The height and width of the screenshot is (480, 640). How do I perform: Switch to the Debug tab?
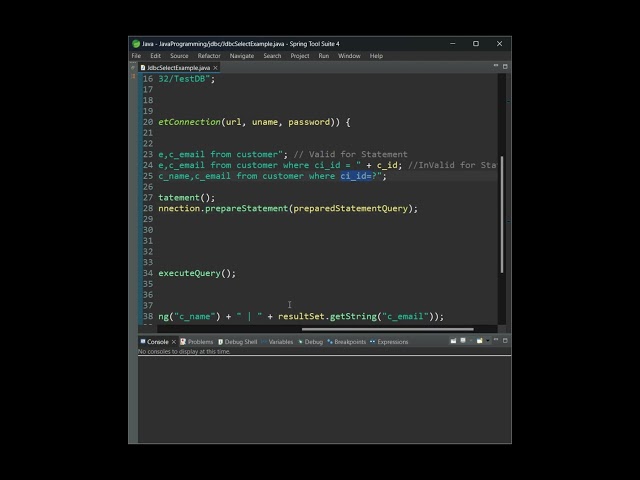311,342
